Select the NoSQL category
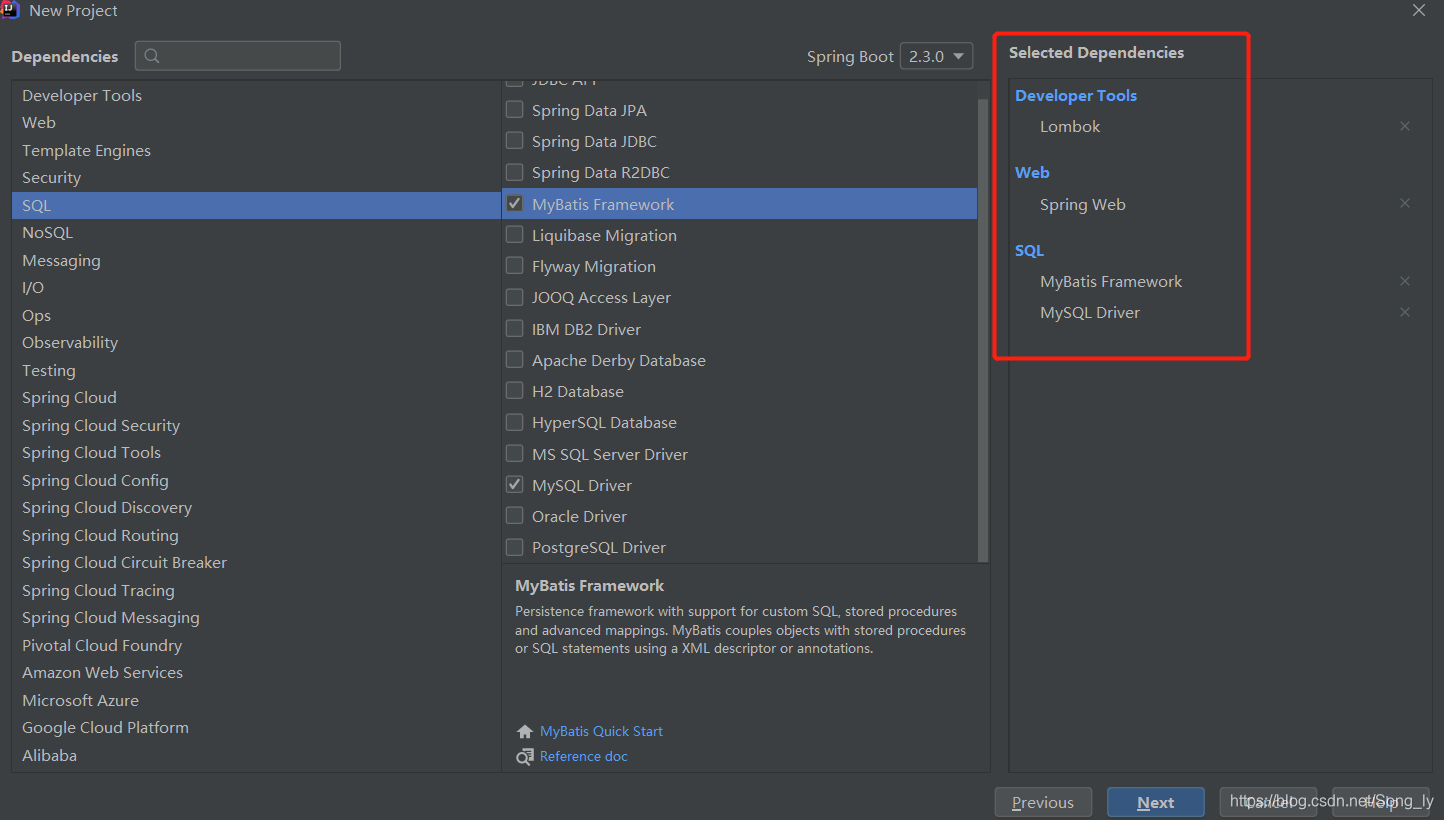Screen dimensions: 1444x820 tap(256, 232)
